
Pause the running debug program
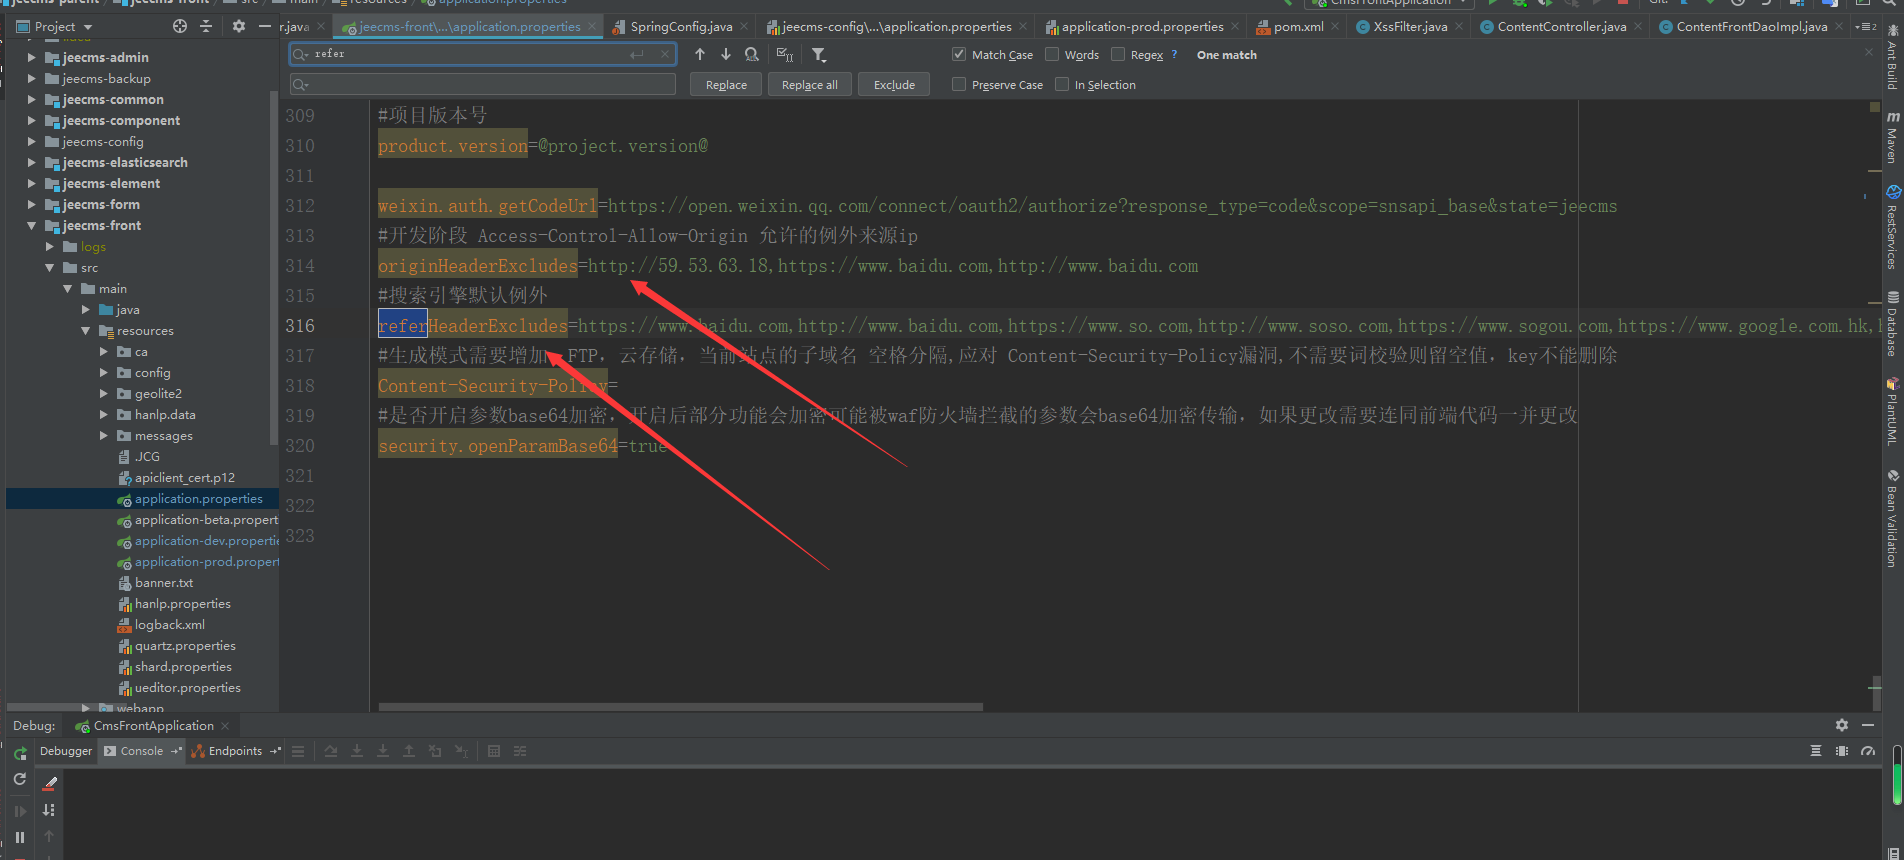coord(20,837)
